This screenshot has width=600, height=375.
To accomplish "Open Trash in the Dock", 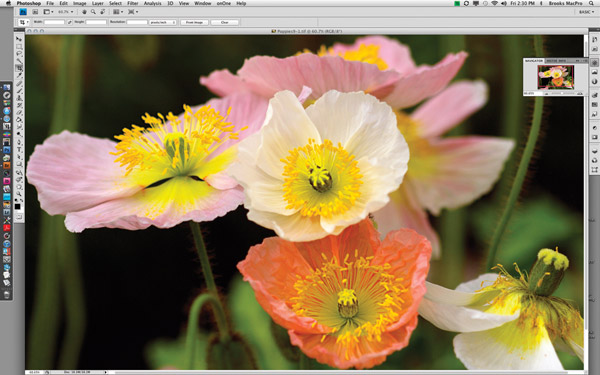I will click(7, 295).
